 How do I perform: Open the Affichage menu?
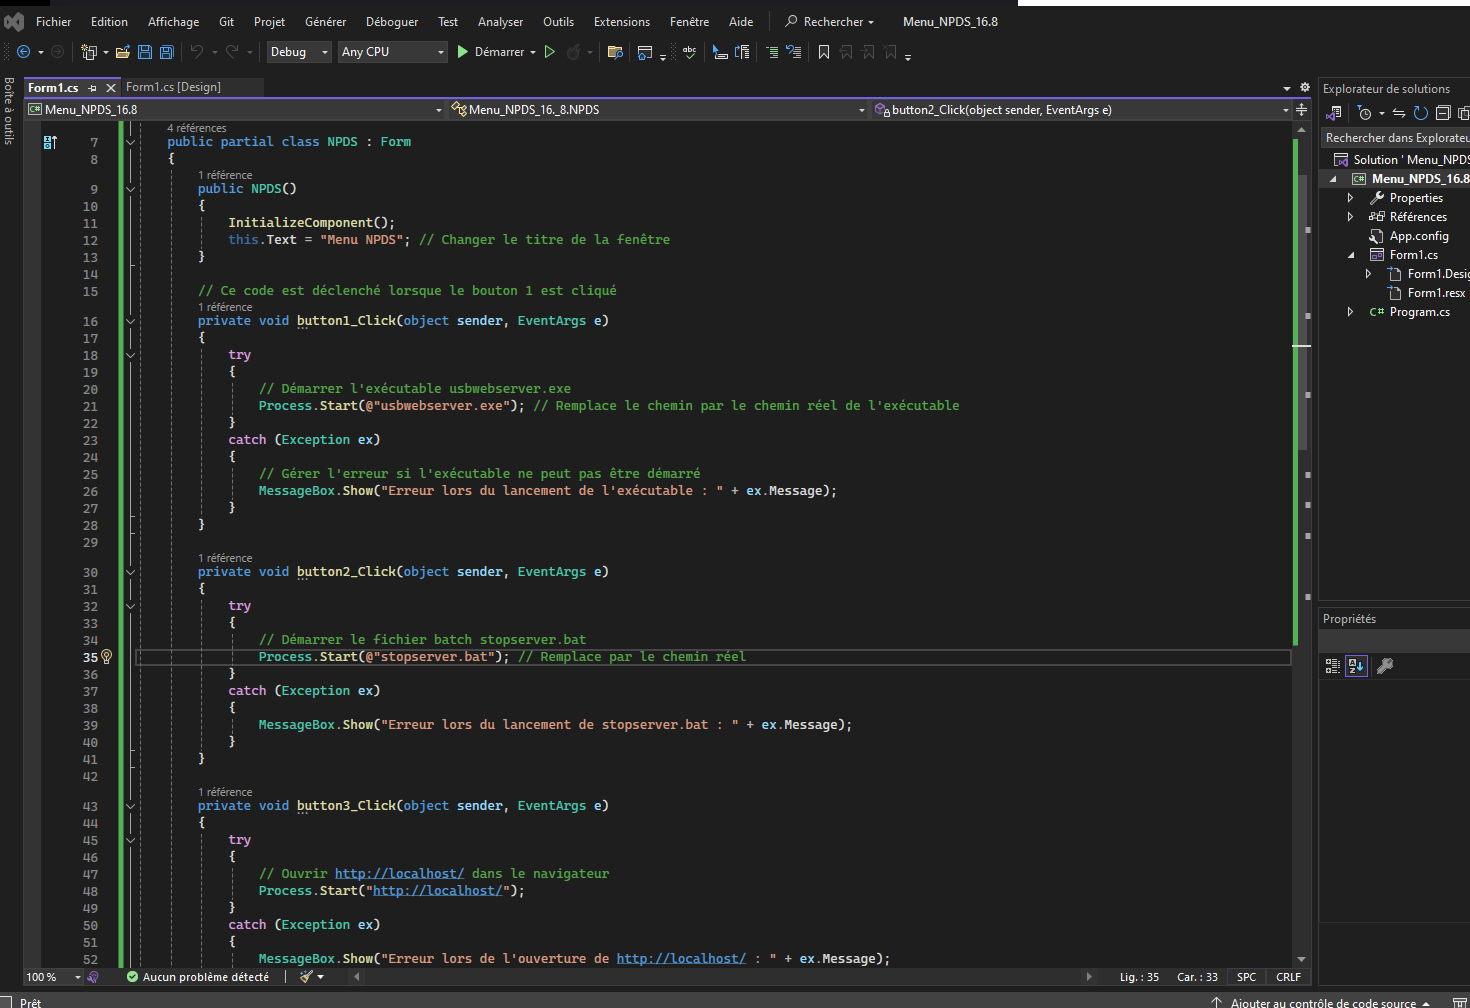point(173,21)
